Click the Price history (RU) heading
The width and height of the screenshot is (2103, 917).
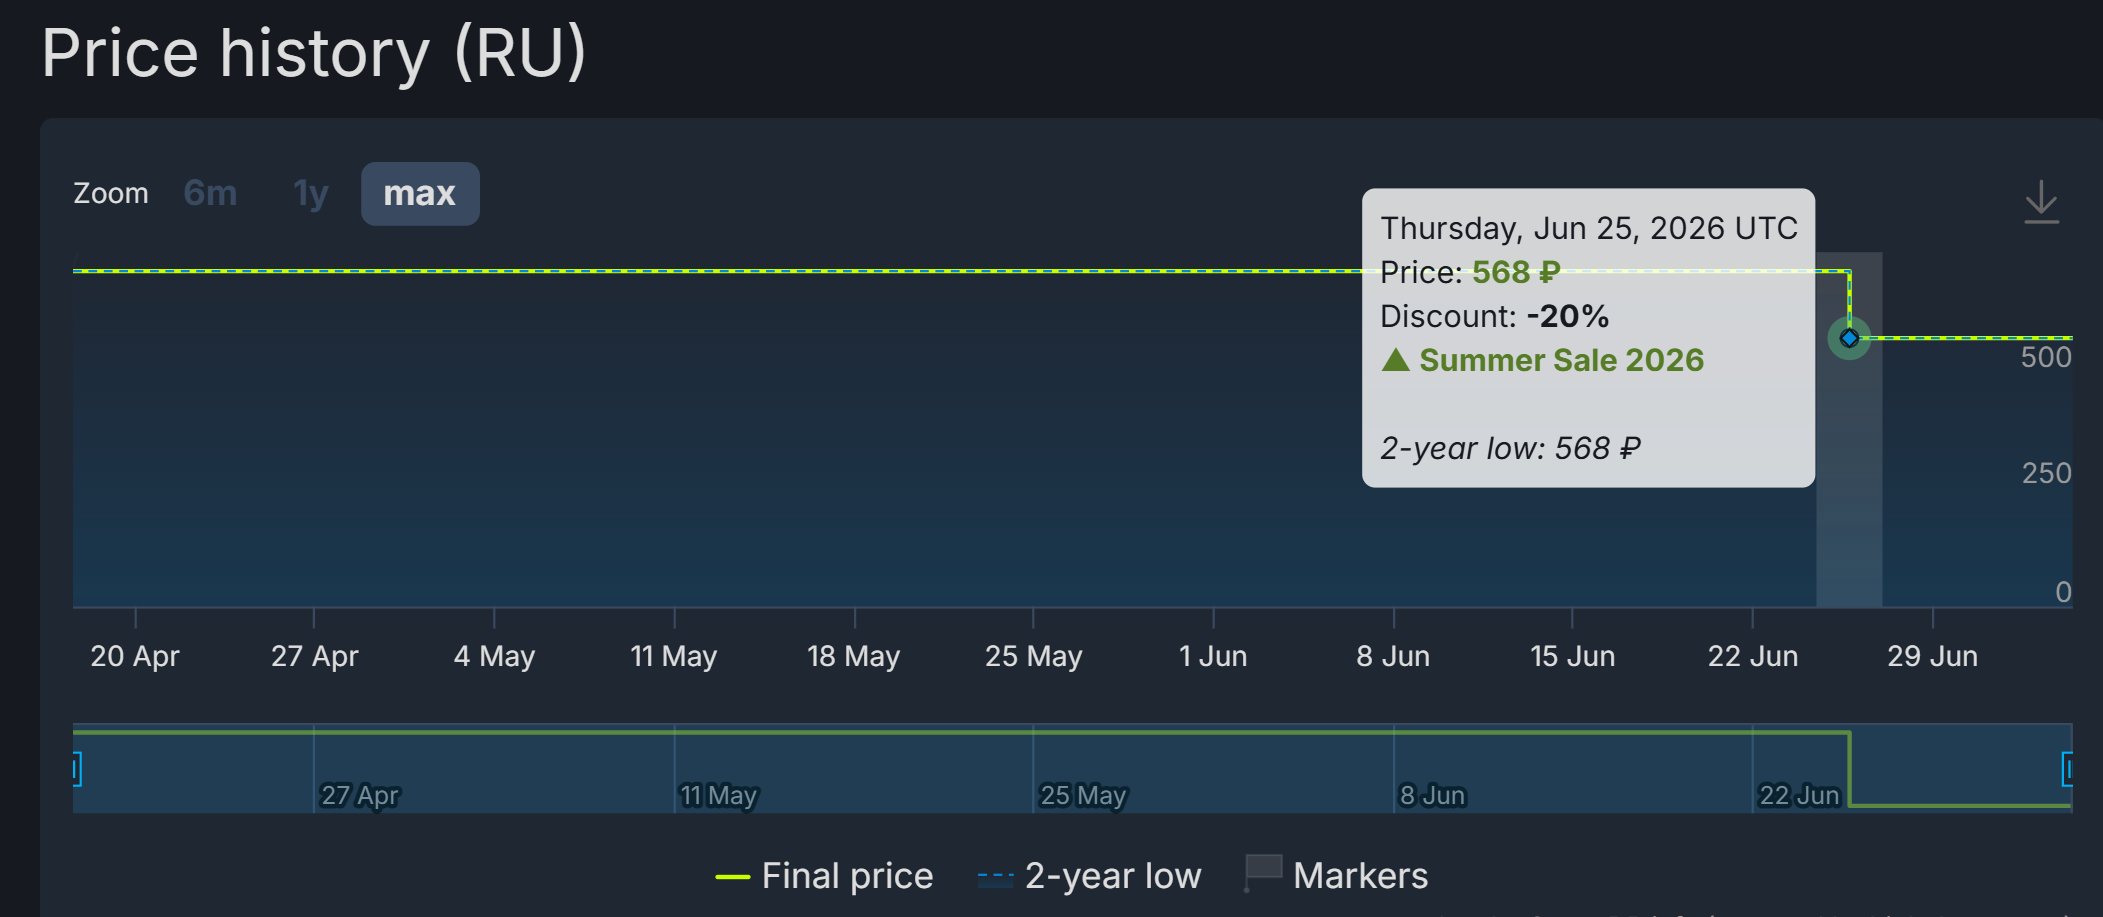pos(313,53)
